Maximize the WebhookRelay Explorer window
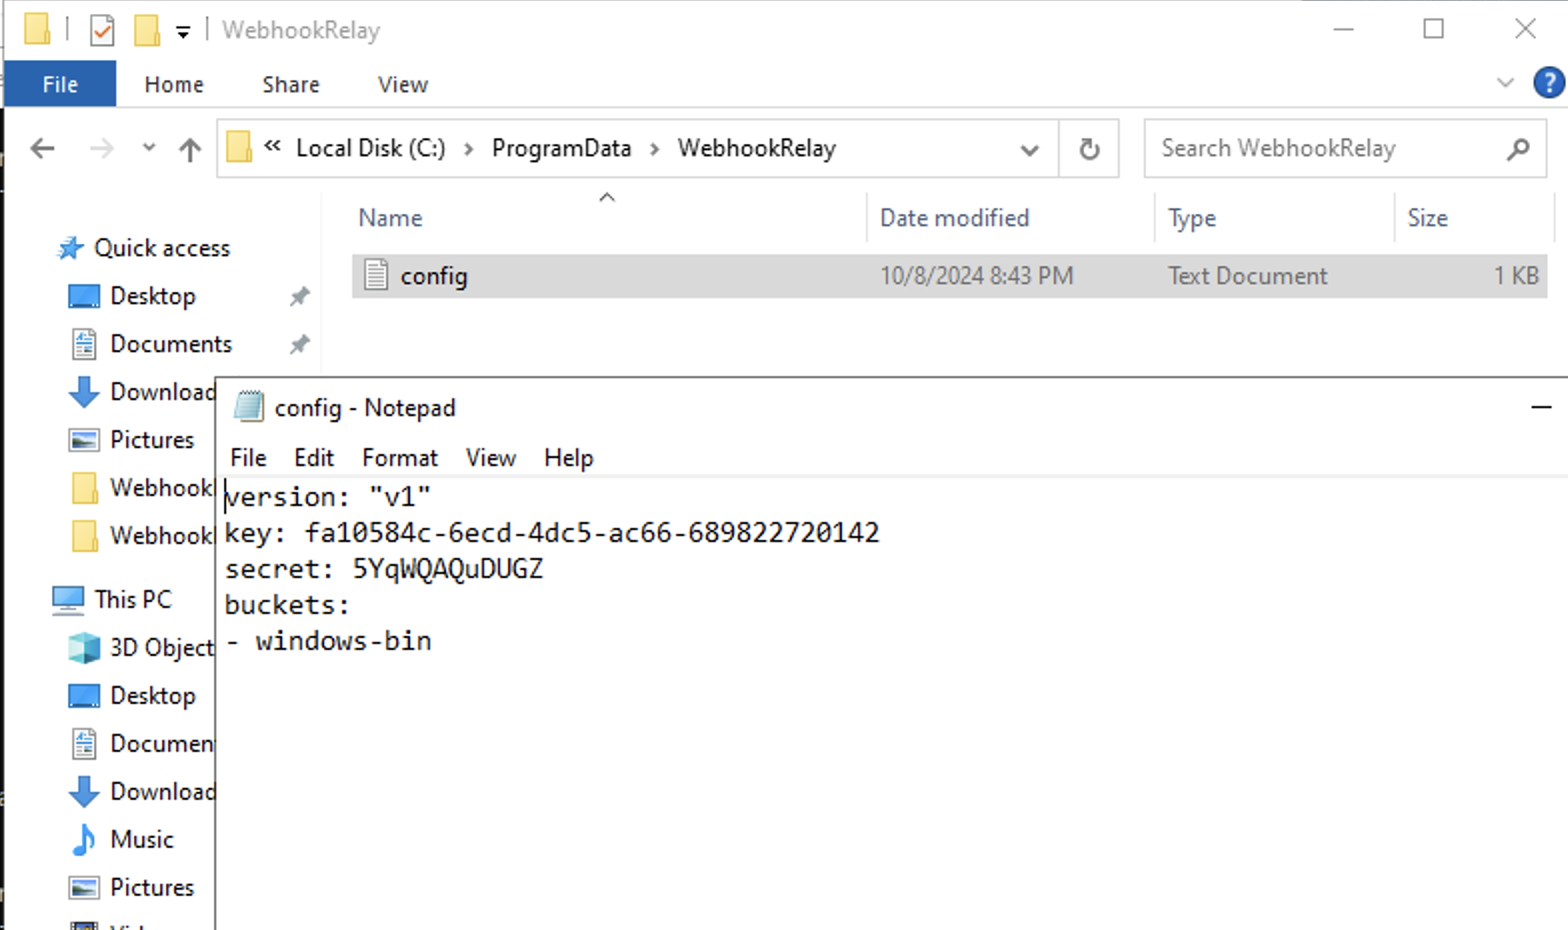 (x=1433, y=29)
